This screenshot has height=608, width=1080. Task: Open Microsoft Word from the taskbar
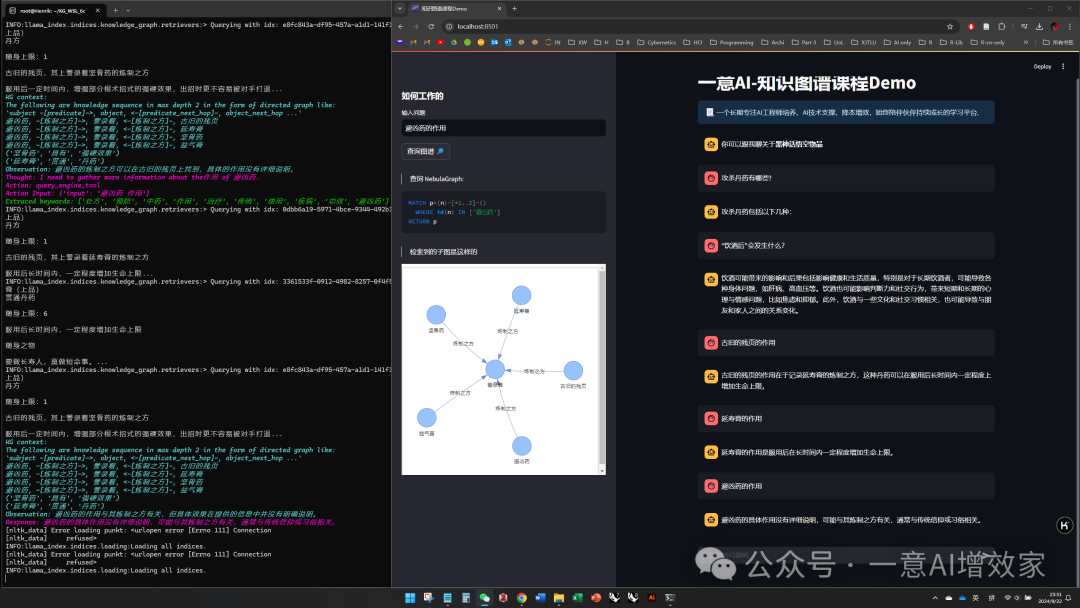540,598
